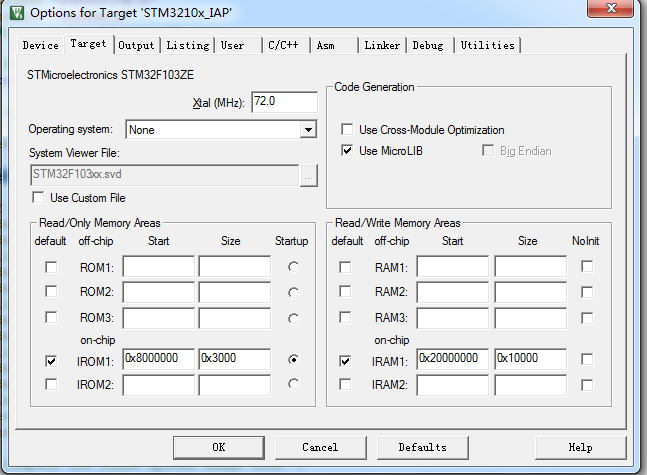647x475 pixels.
Task: Enable NoInit for IRAM2
Action: [x=587, y=385]
